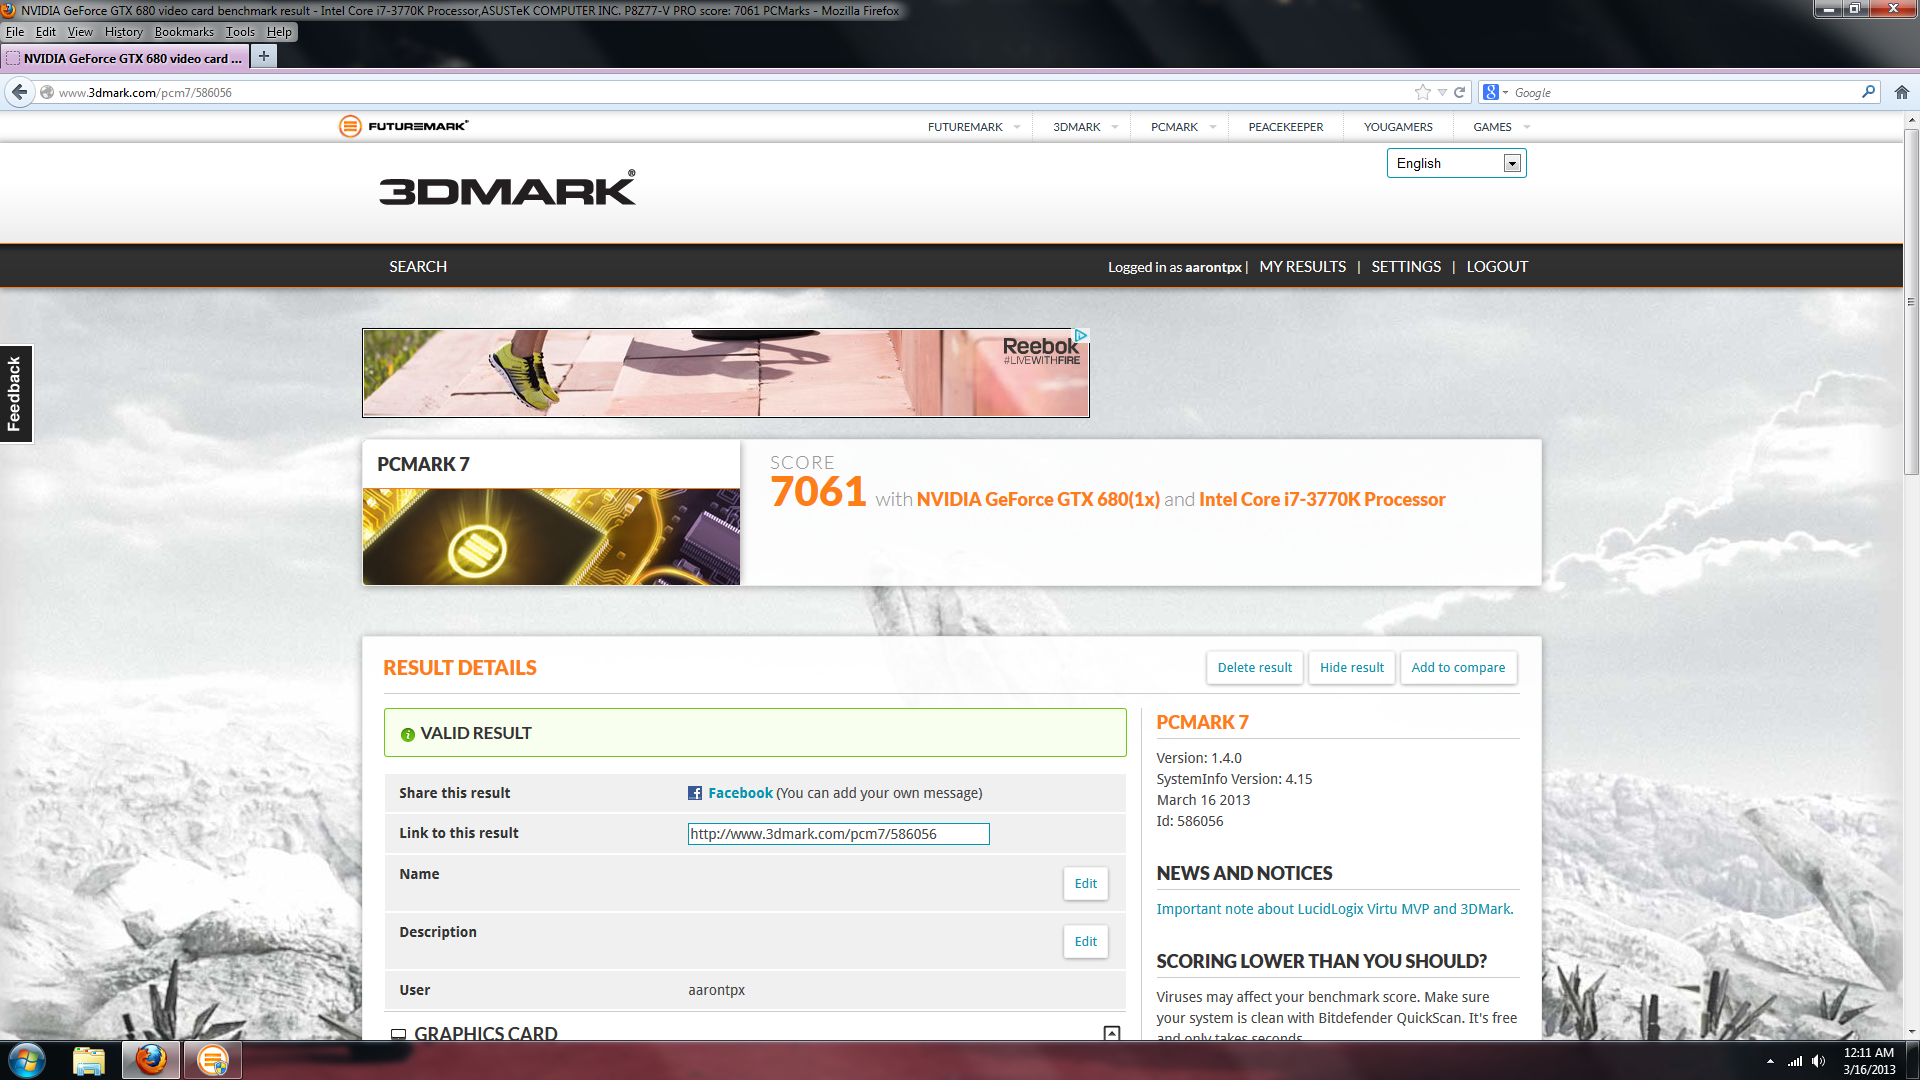Edit the result Description
1920x1080 pixels.
pyautogui.click(x=1085, y=942)
